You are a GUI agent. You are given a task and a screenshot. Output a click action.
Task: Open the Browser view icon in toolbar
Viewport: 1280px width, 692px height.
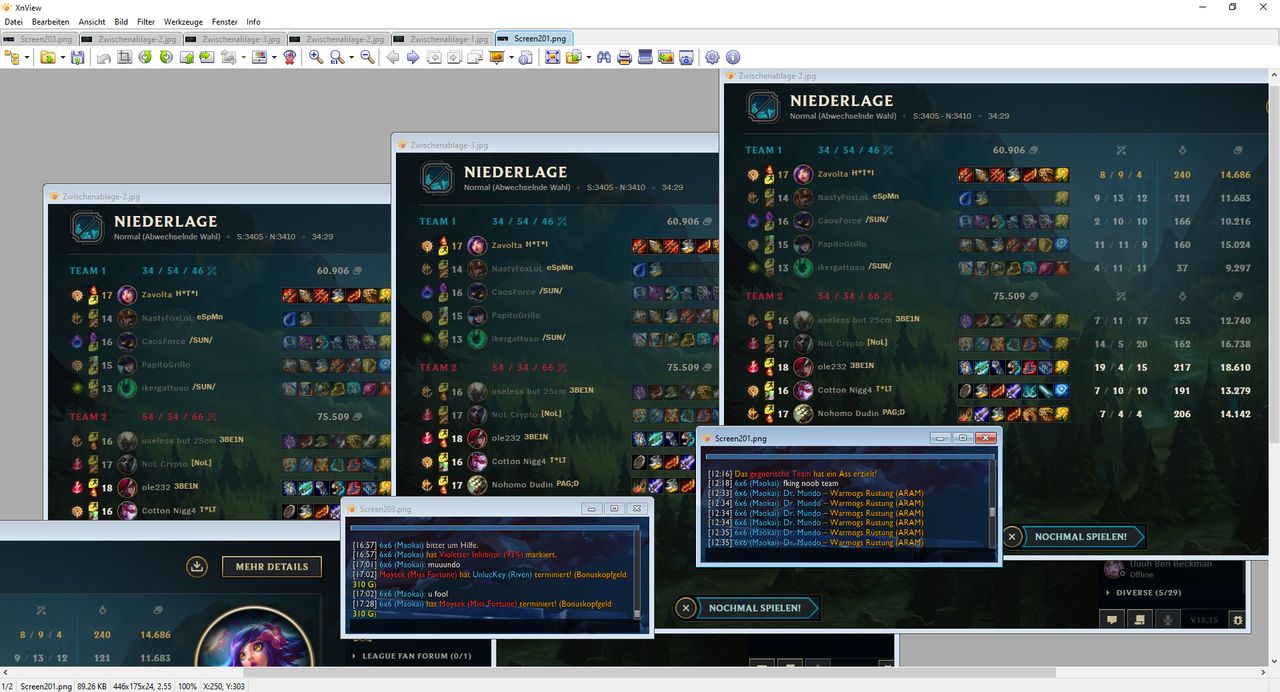click(13, 58)
